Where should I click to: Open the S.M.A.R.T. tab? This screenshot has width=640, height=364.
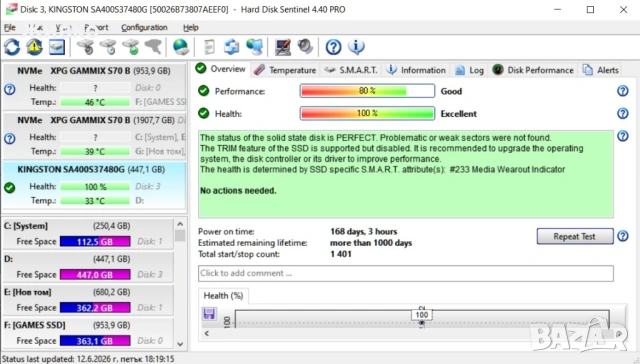click(351, 70)
